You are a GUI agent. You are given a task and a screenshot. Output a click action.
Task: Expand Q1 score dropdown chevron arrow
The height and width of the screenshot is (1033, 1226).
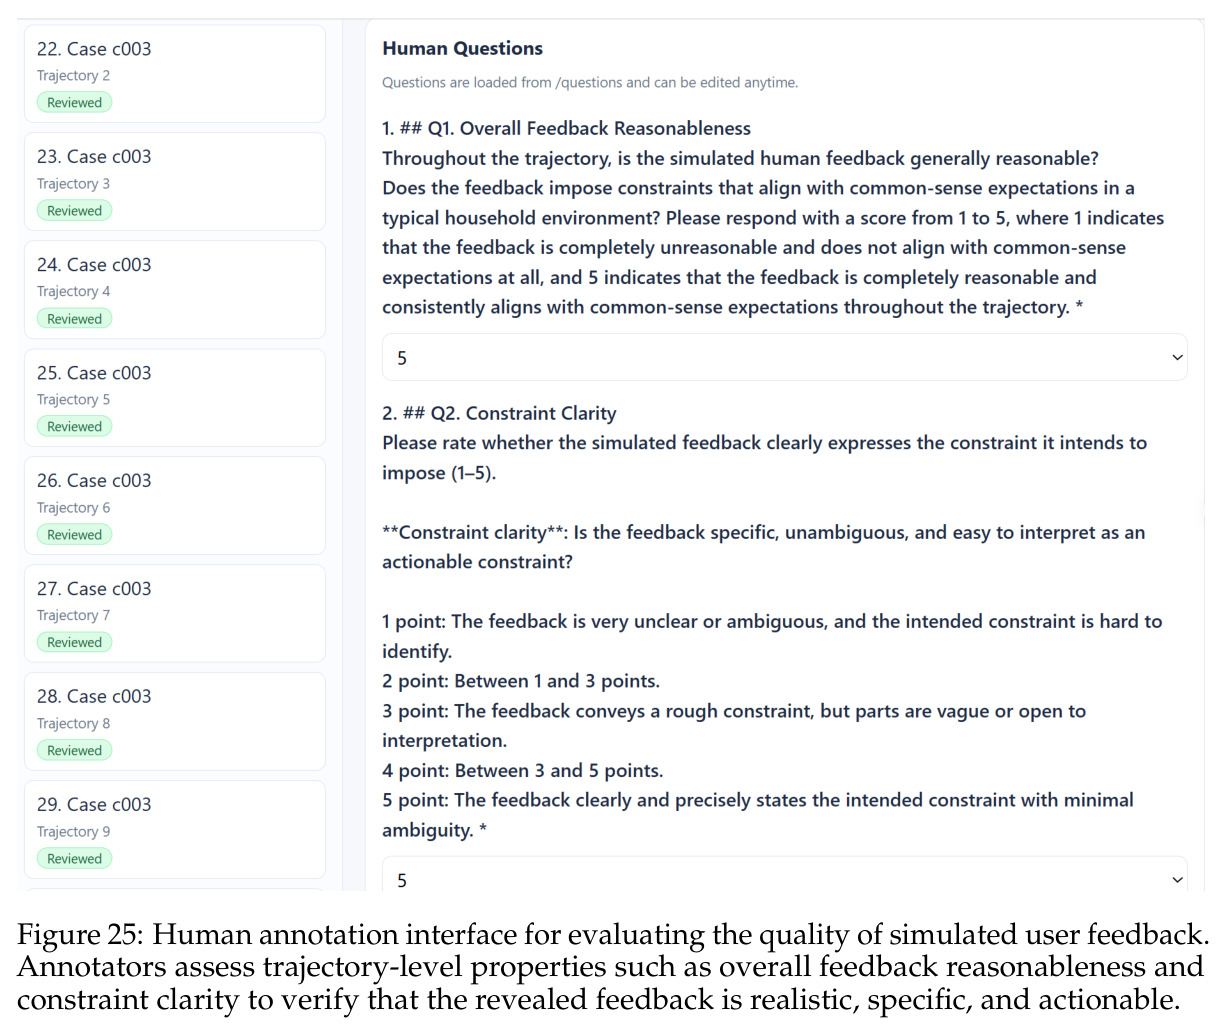(1177, 358)
